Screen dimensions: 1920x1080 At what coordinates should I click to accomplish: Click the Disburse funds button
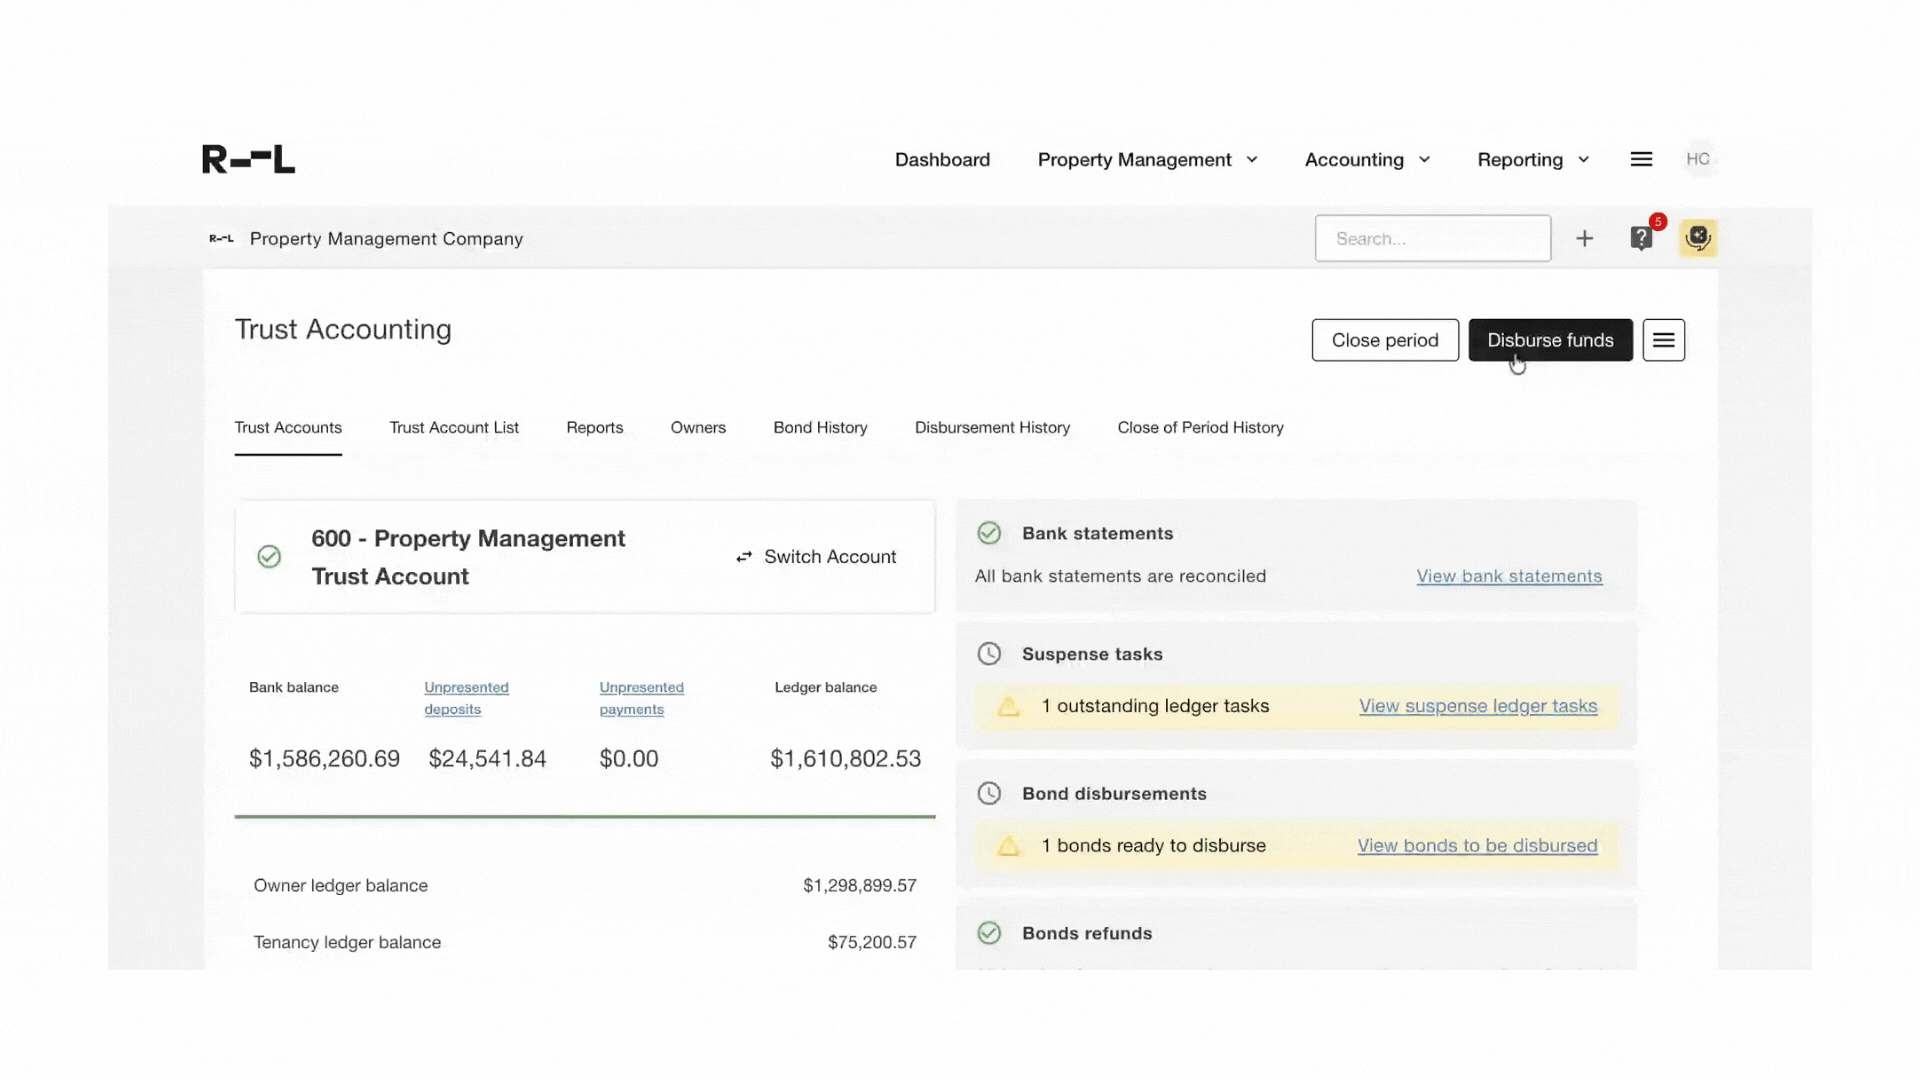[x=1550, y=340]
